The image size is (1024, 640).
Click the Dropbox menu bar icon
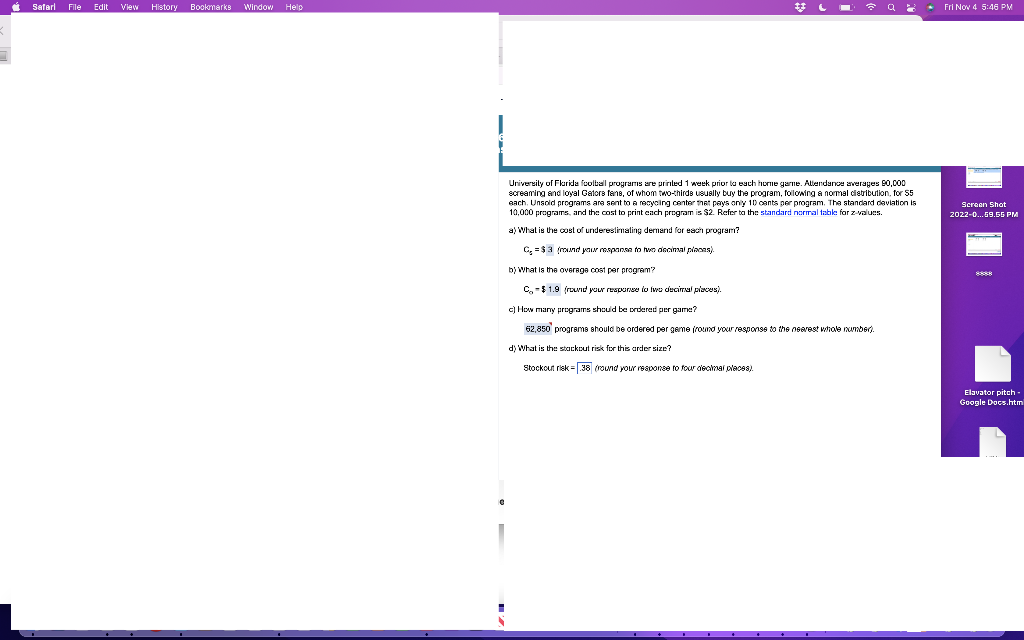[x=800, y=7]
